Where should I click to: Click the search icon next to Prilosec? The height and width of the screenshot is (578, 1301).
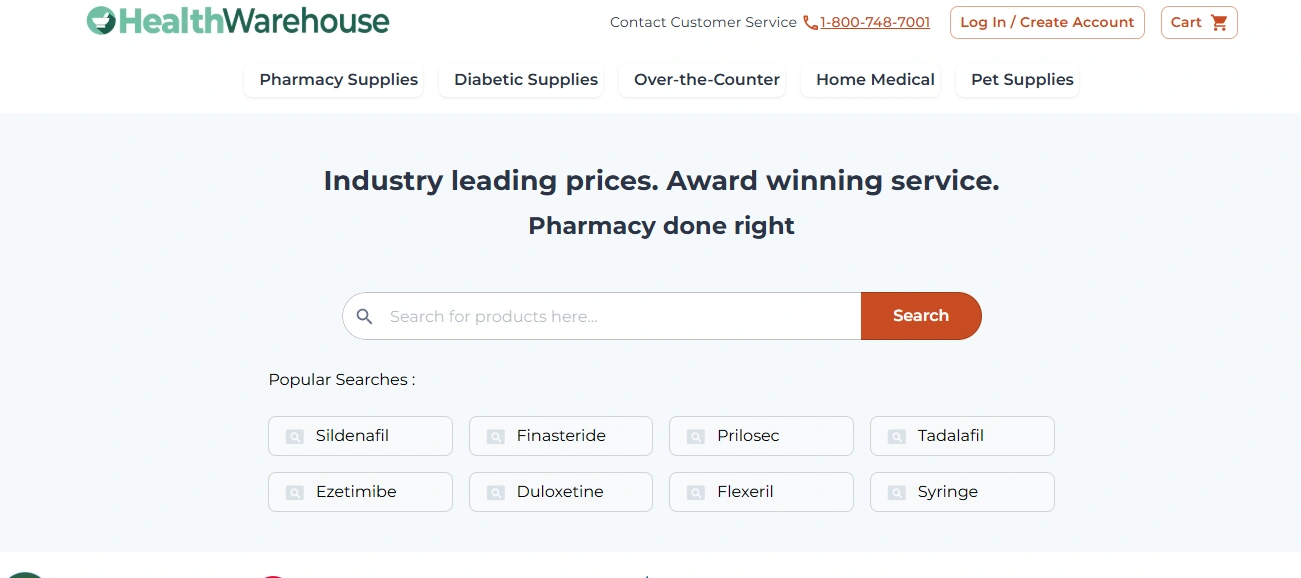696,437
